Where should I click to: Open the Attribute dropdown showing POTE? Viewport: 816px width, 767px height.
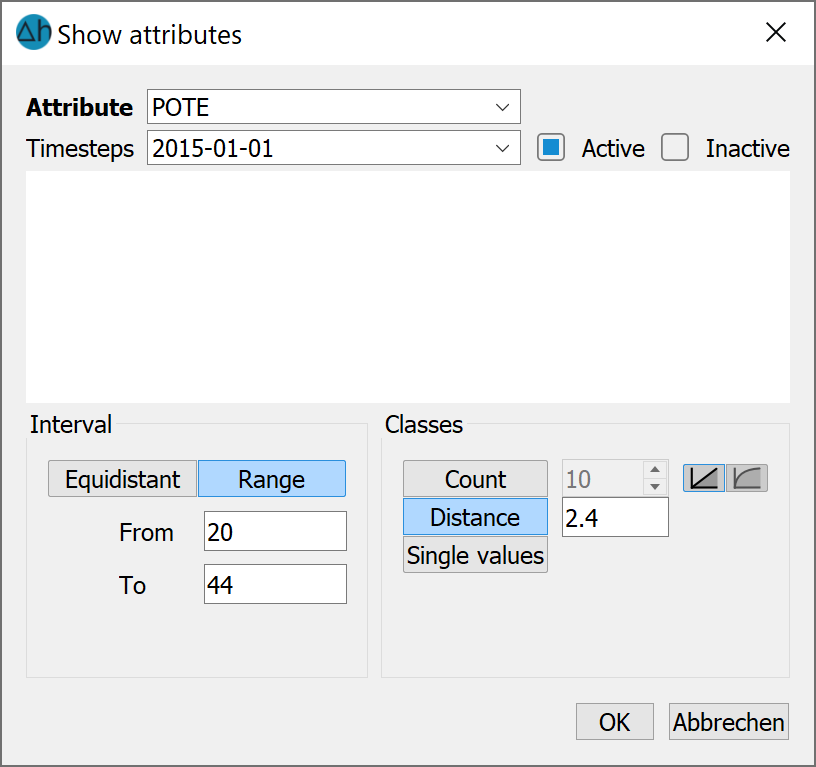pyautogui.click(x=334, y=107)
